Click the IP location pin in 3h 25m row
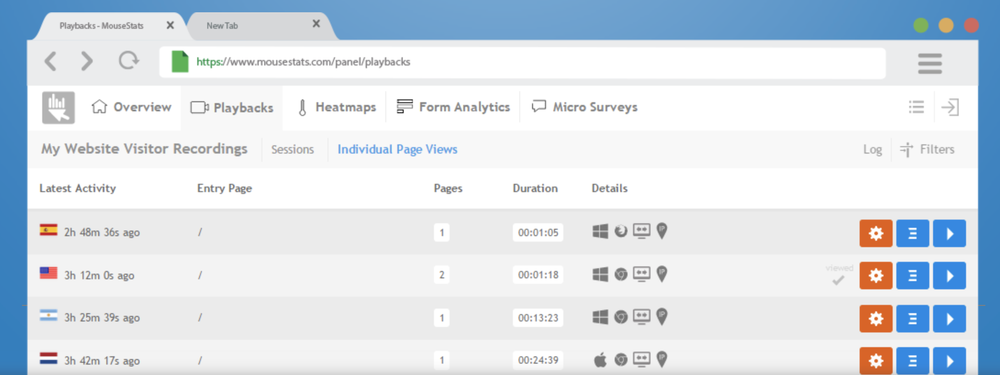The height and width of the screenshot is (375, 1000). click(662, 317)
